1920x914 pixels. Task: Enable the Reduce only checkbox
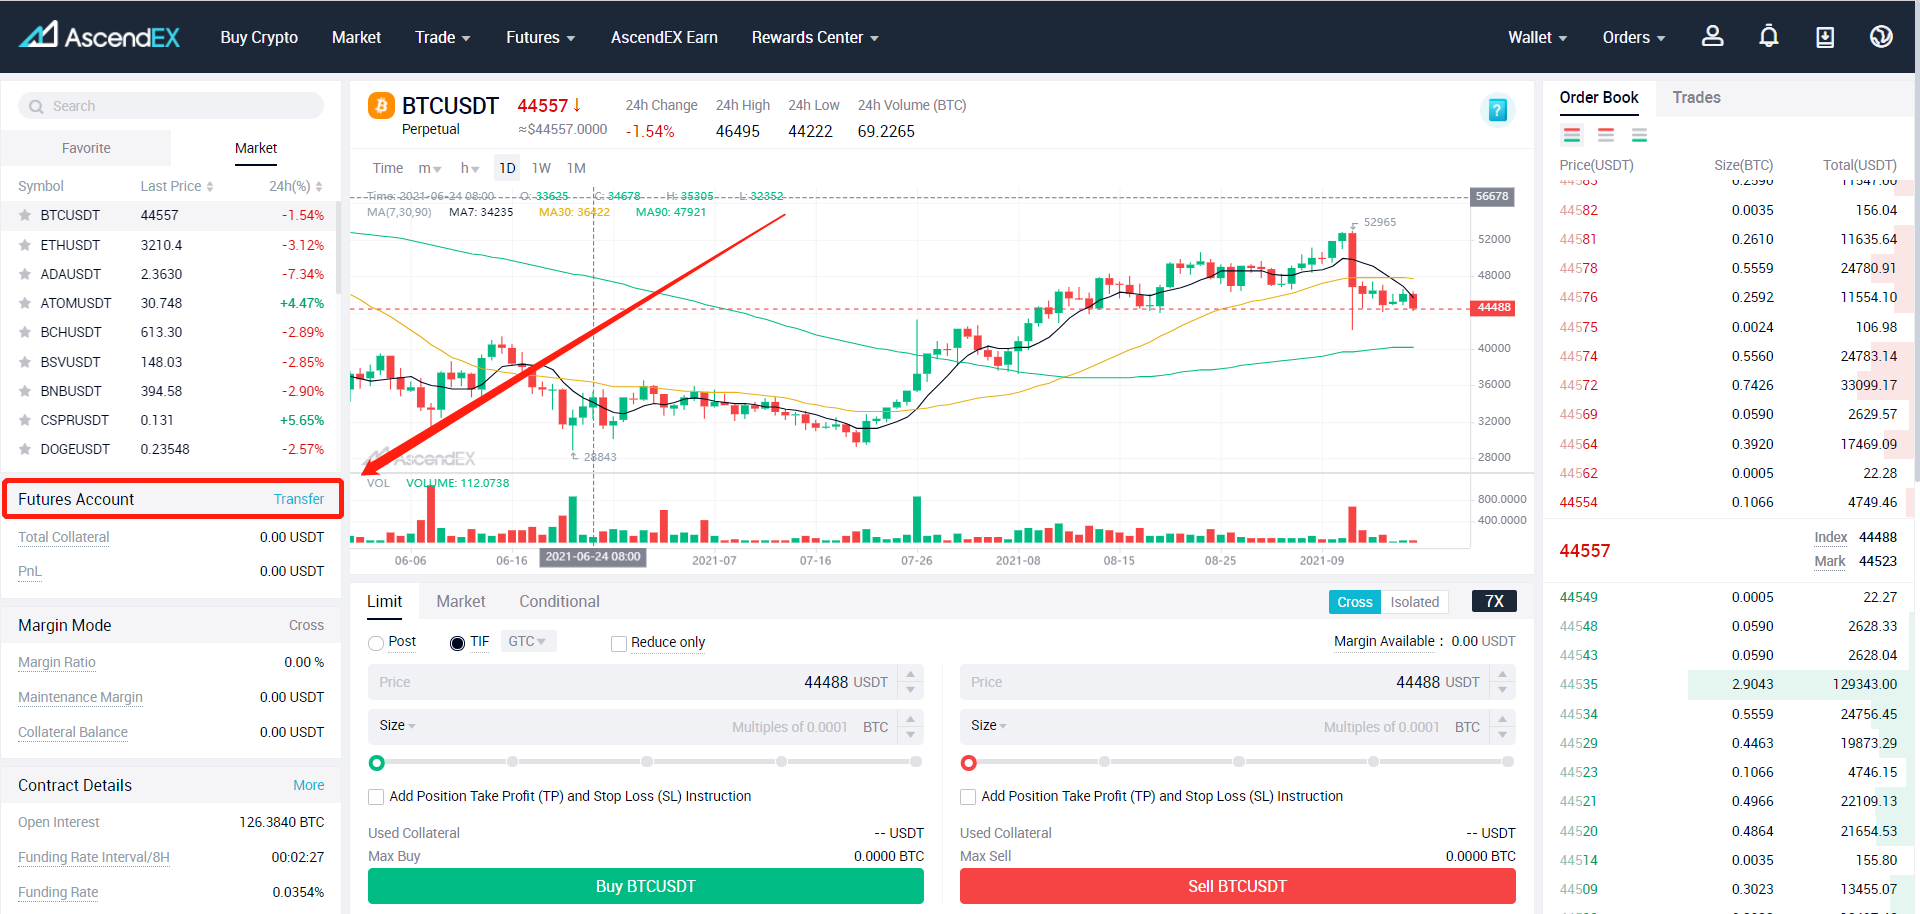tap(619, 643)
